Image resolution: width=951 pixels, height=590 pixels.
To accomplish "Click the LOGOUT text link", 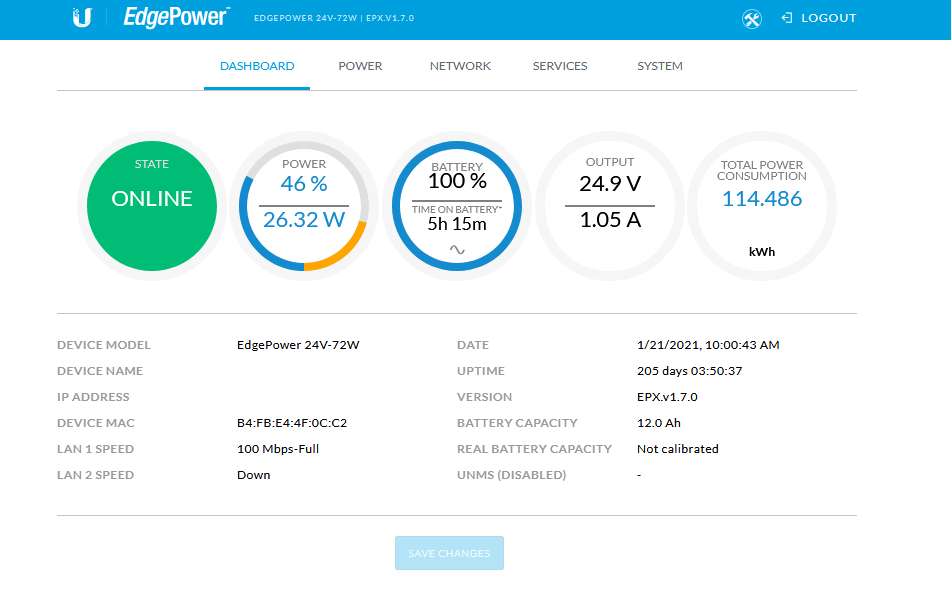I will (828, 18).
